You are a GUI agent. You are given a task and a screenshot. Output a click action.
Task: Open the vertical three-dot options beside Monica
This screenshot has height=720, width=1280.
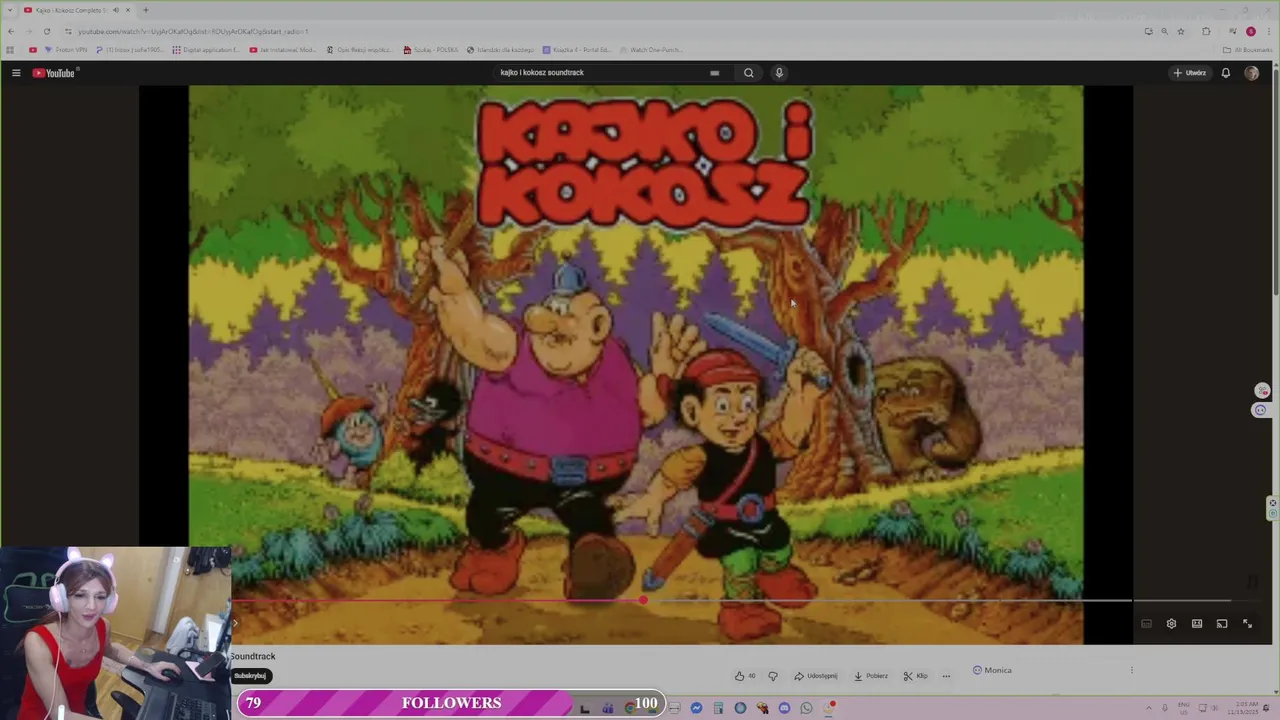point(1132,670)
